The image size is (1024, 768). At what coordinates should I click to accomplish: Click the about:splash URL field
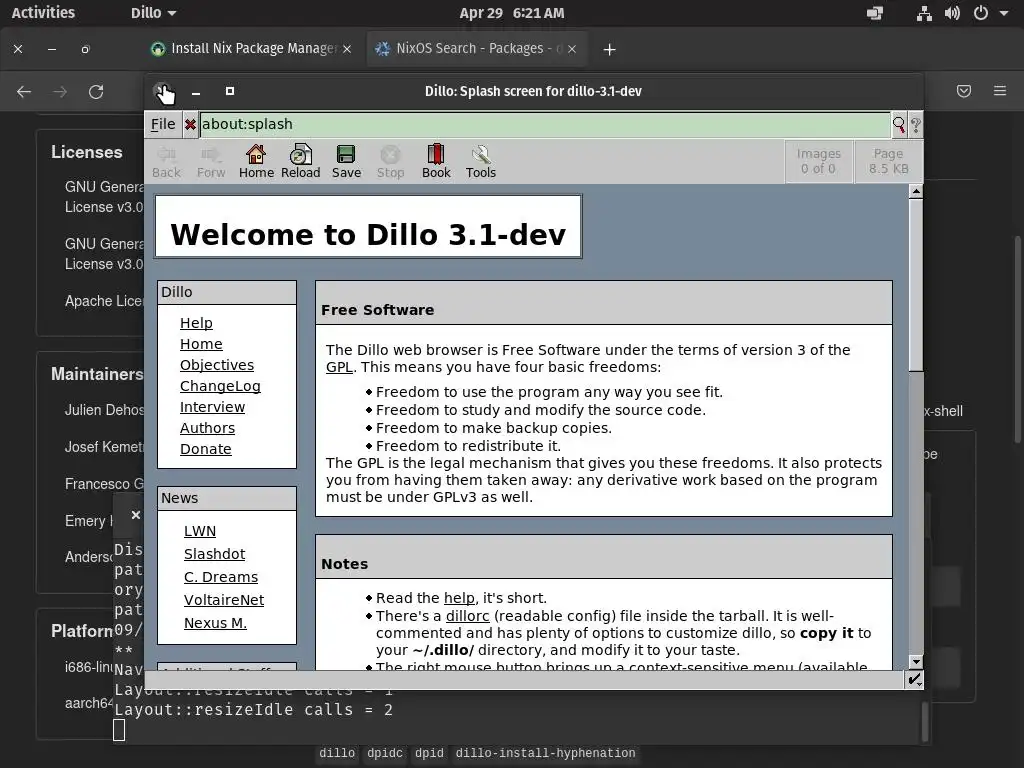545,124
